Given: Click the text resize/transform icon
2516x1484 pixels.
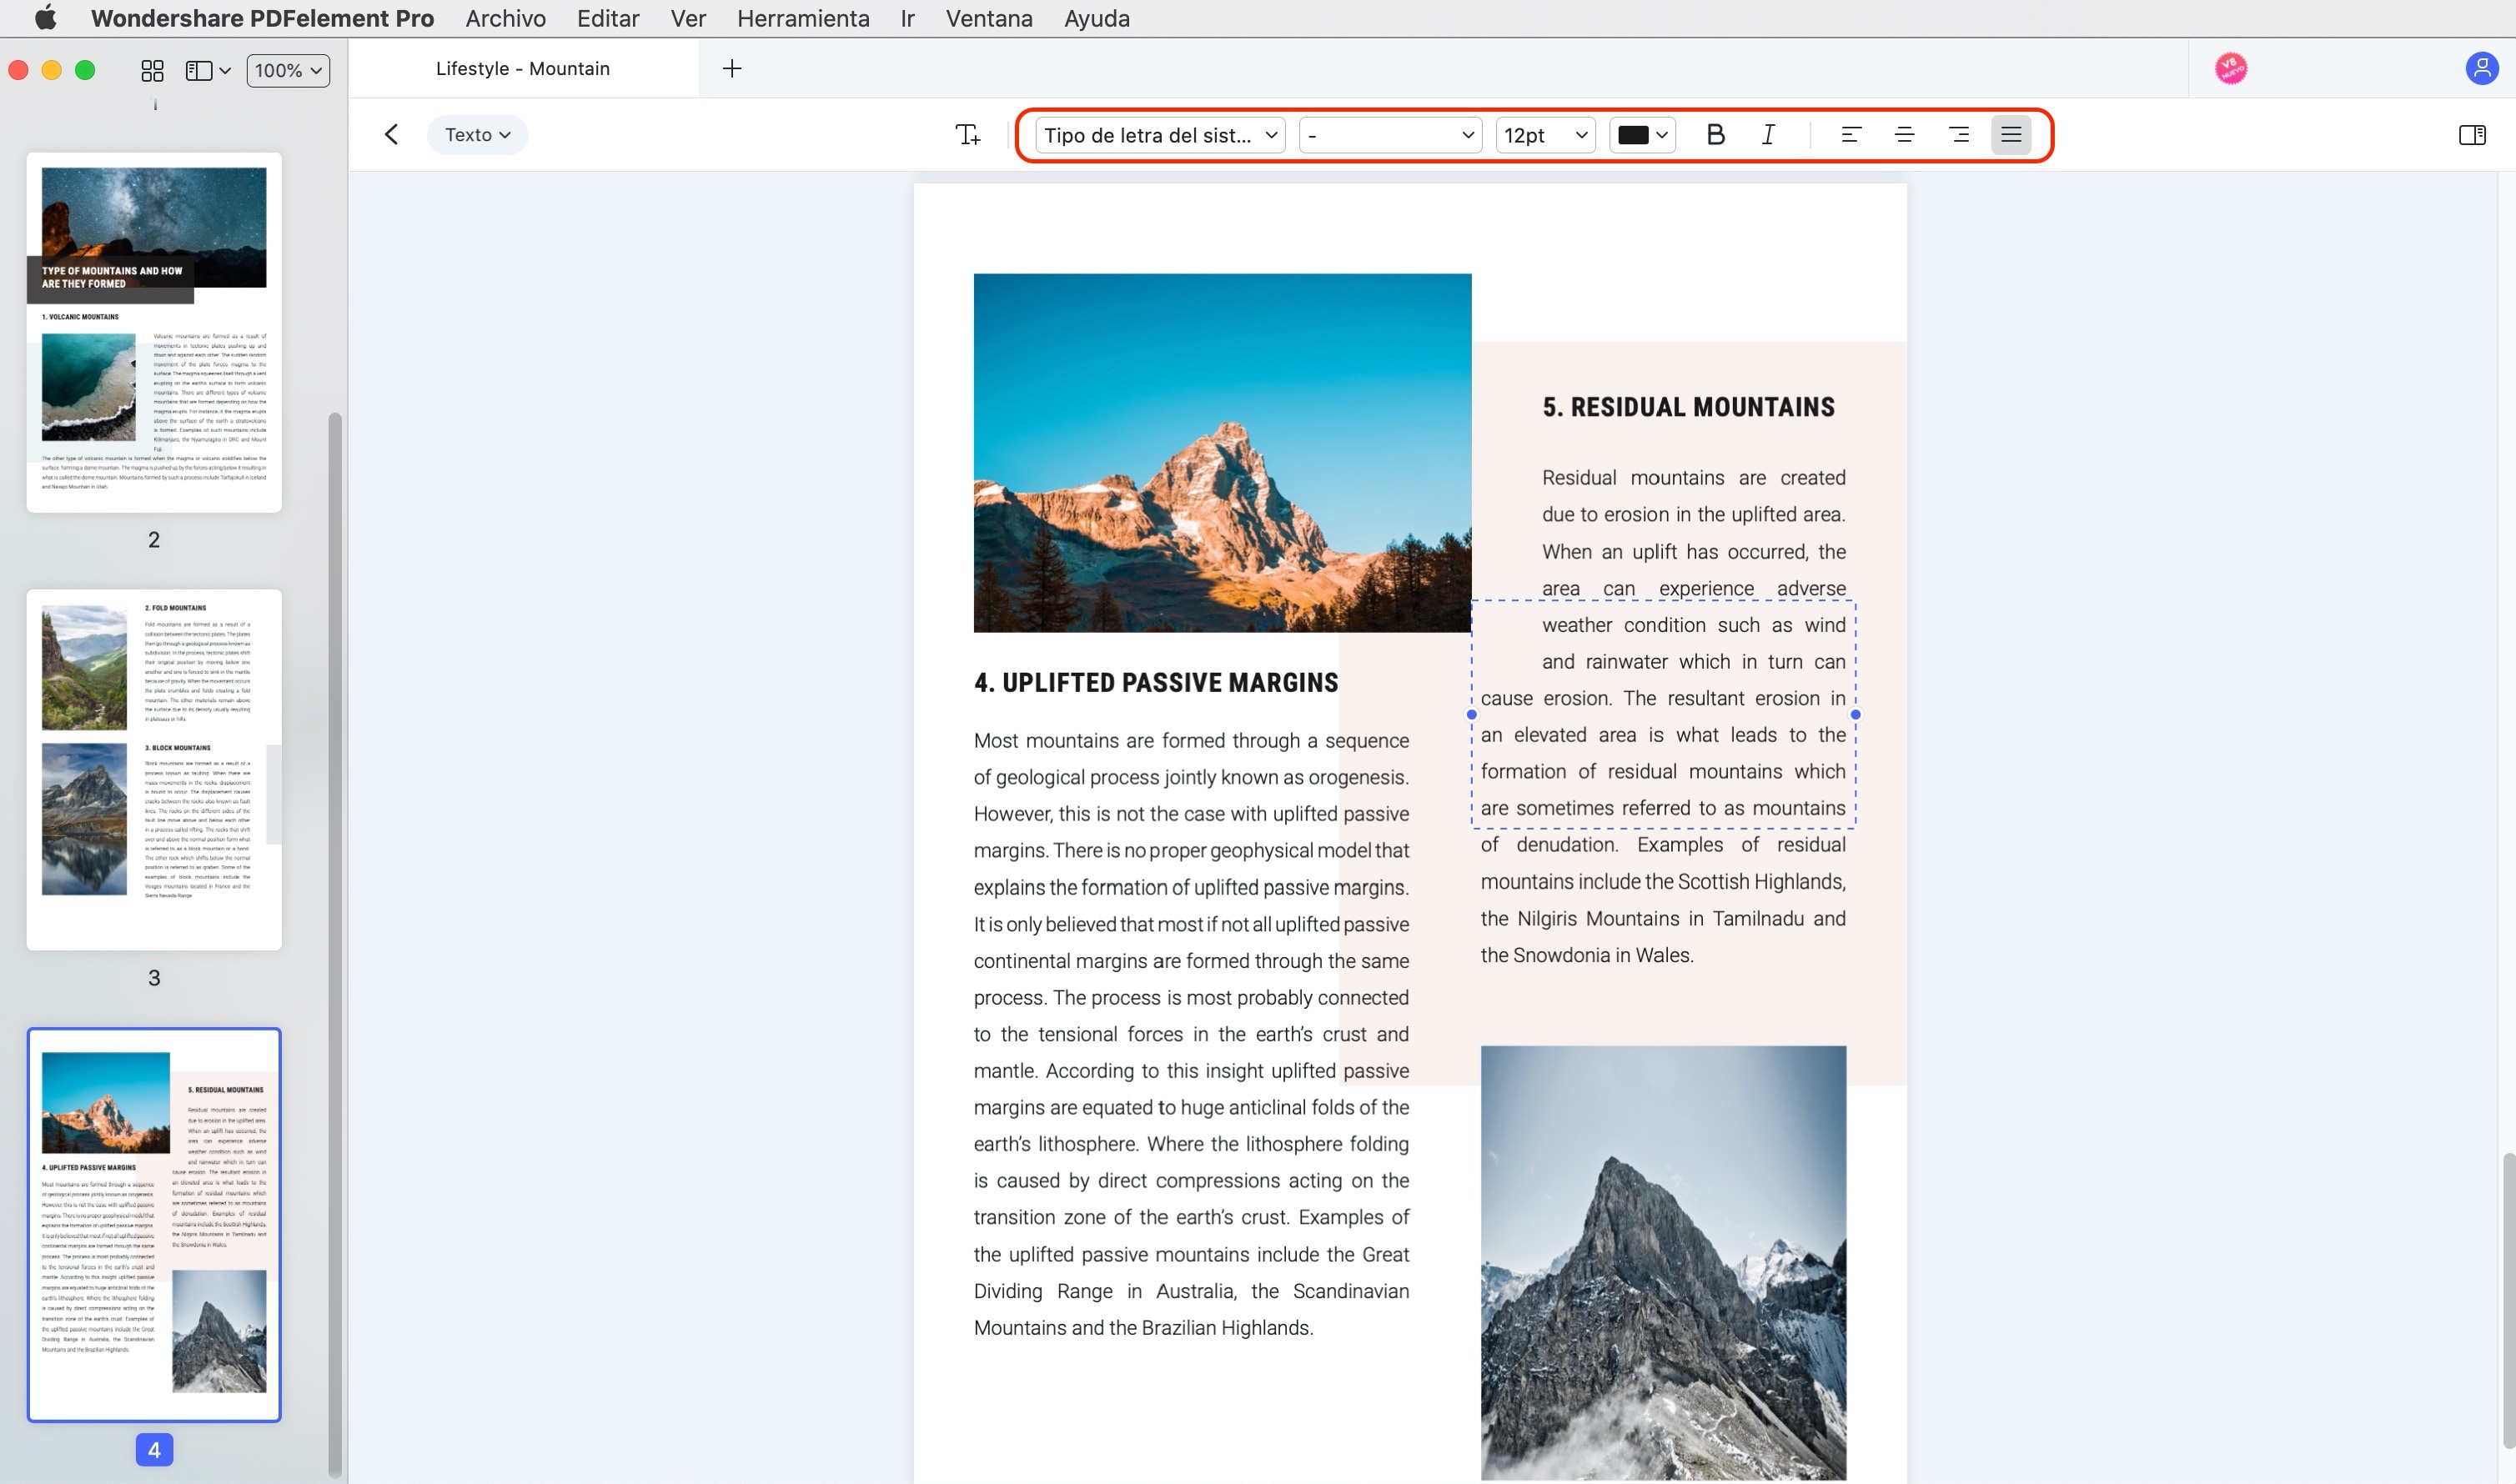Looking at the screenshot, I should click(x=968, y=134).
